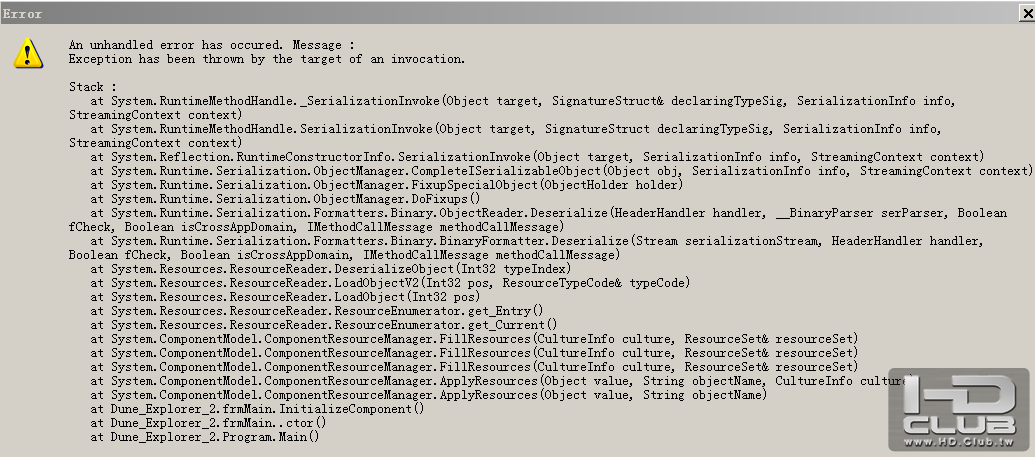This screenshot has width=1035, height=457.
Task: Close the Error dialog window
Action: (x=1021, y=15)
